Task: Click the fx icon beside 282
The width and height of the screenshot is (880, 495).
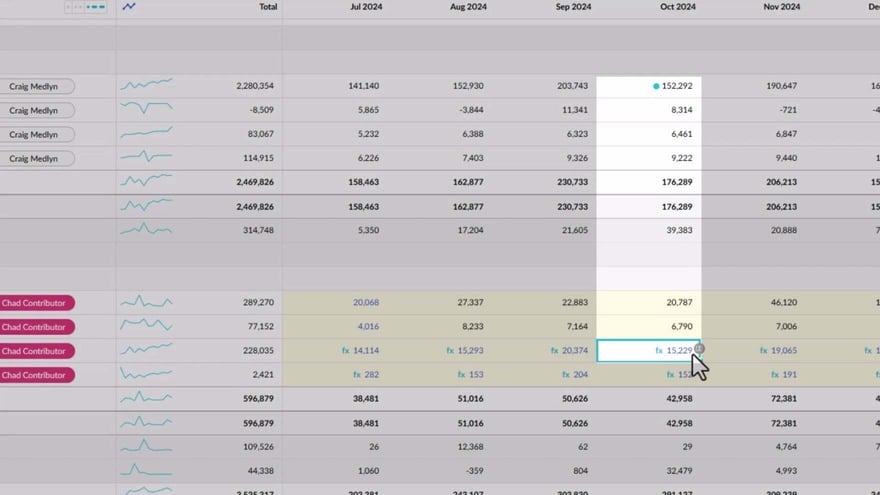Action: click(x=357, y=375)
